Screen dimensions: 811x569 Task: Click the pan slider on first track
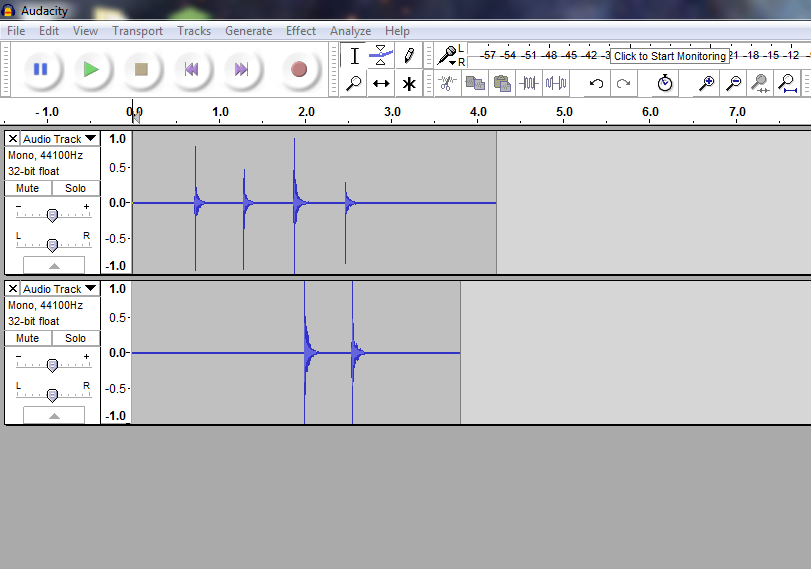point(52,245)
